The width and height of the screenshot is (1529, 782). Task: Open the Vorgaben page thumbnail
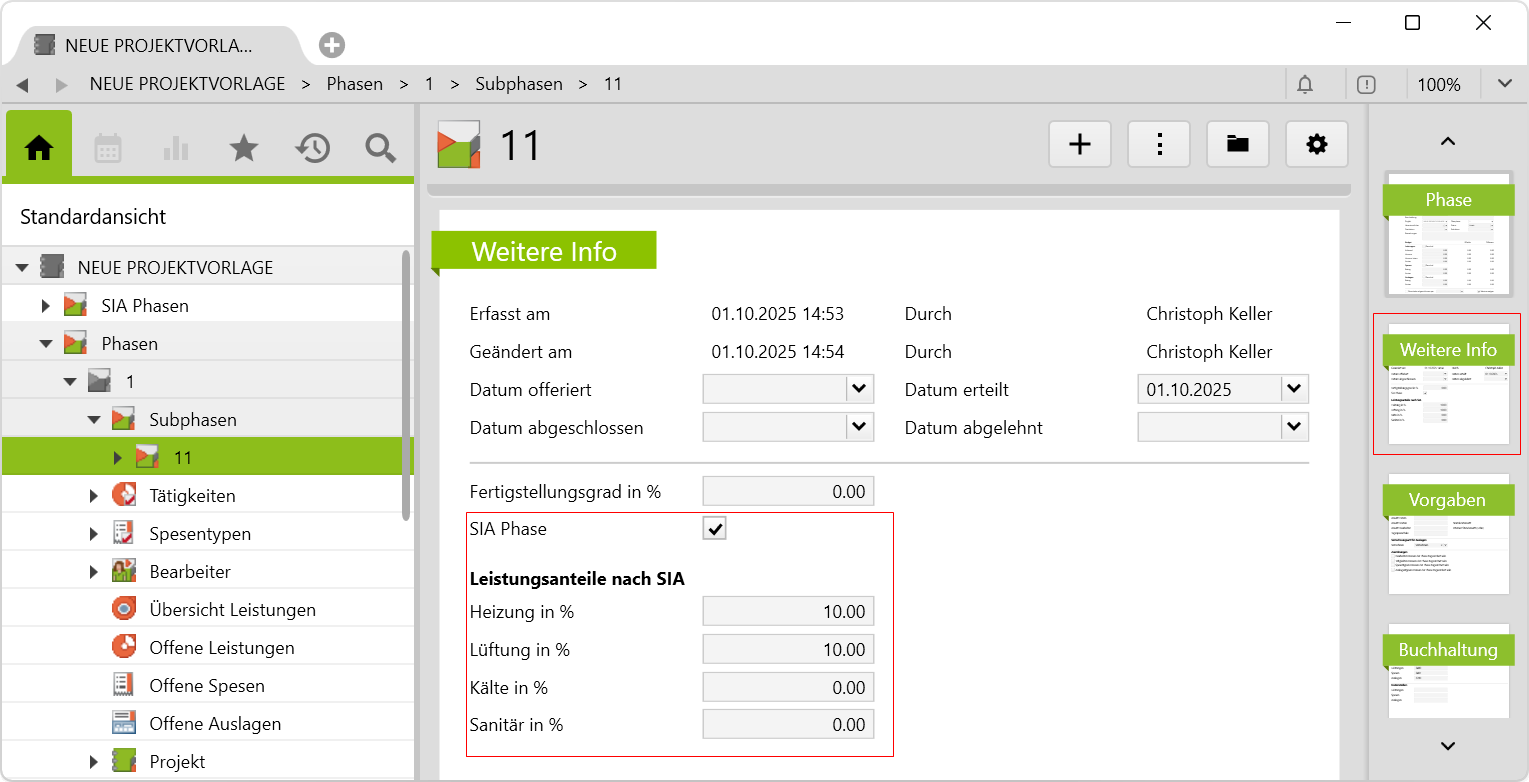pos(1447,535)
